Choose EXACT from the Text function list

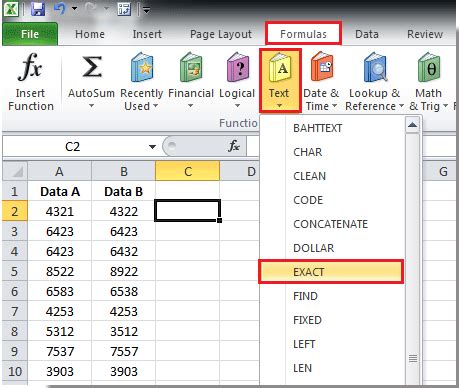(x=331, y=272)
